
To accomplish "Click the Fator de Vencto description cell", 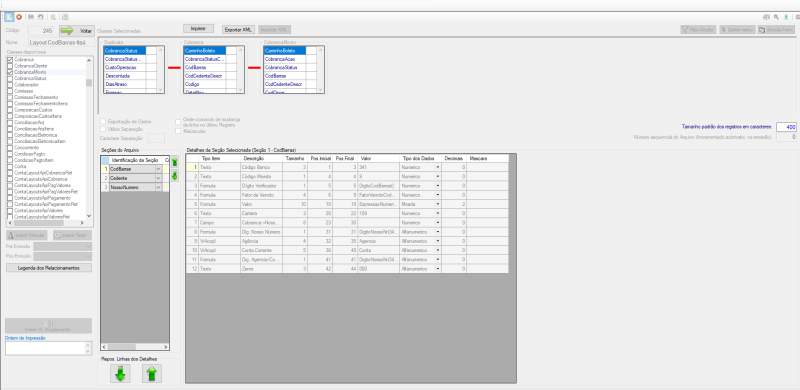I will [262, 194].
